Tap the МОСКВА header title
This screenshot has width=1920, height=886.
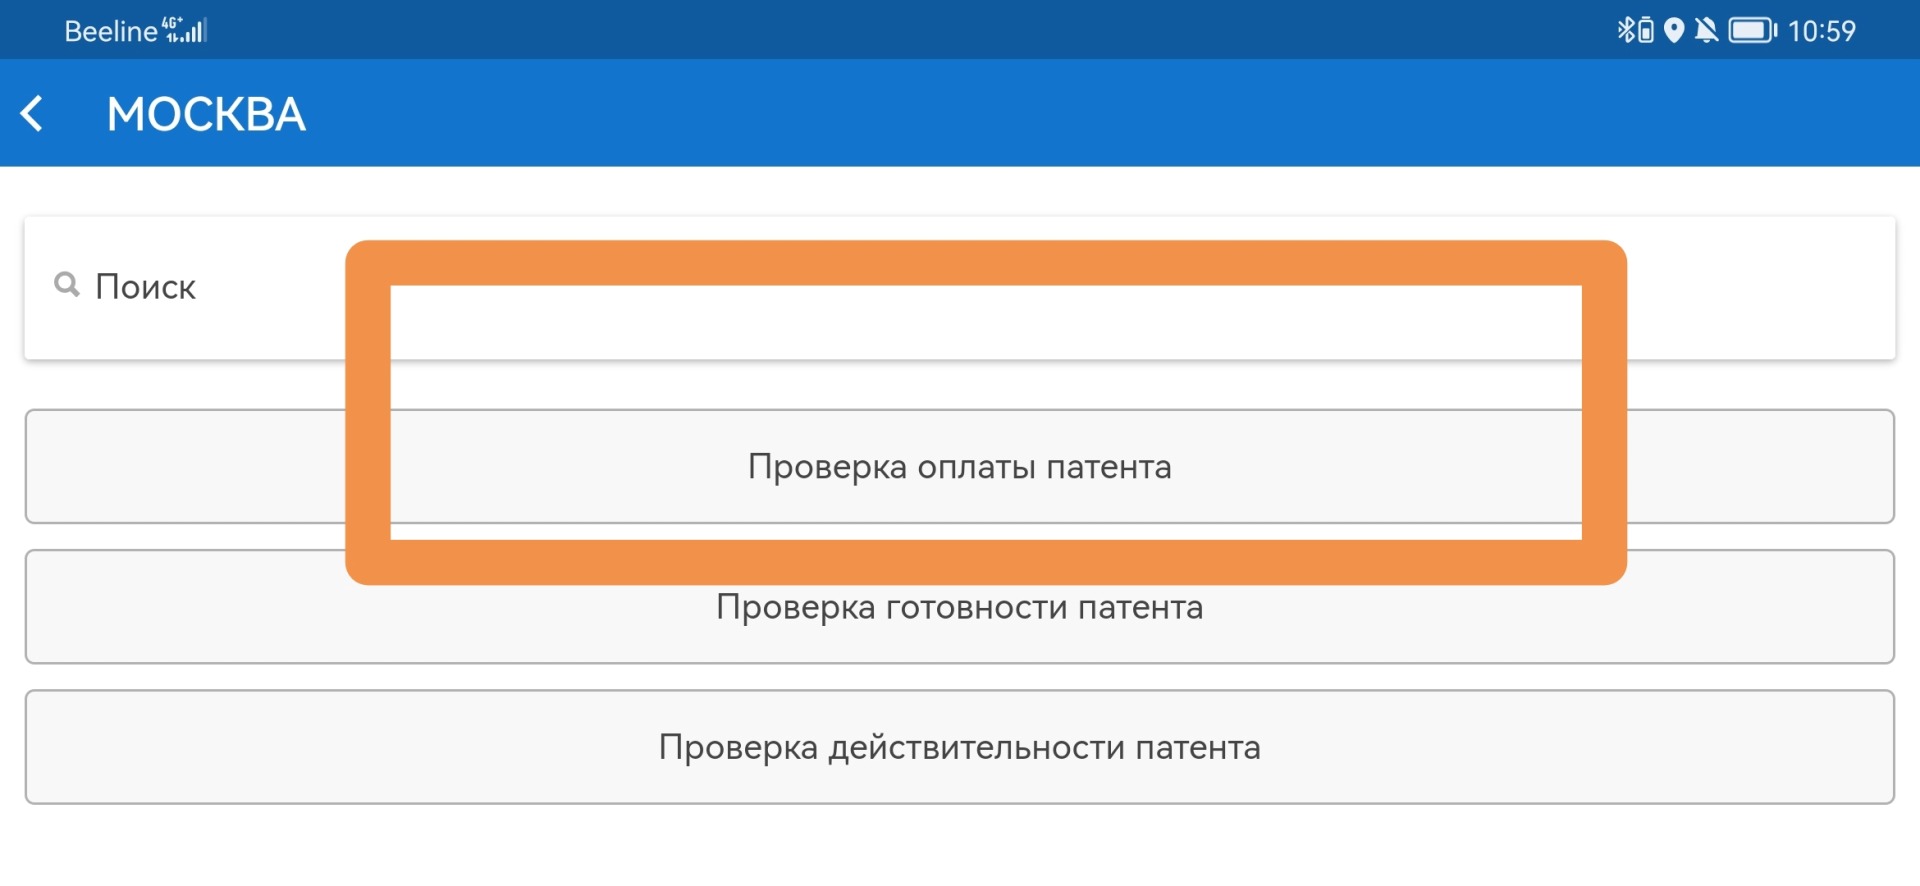(x=206, y=114)
